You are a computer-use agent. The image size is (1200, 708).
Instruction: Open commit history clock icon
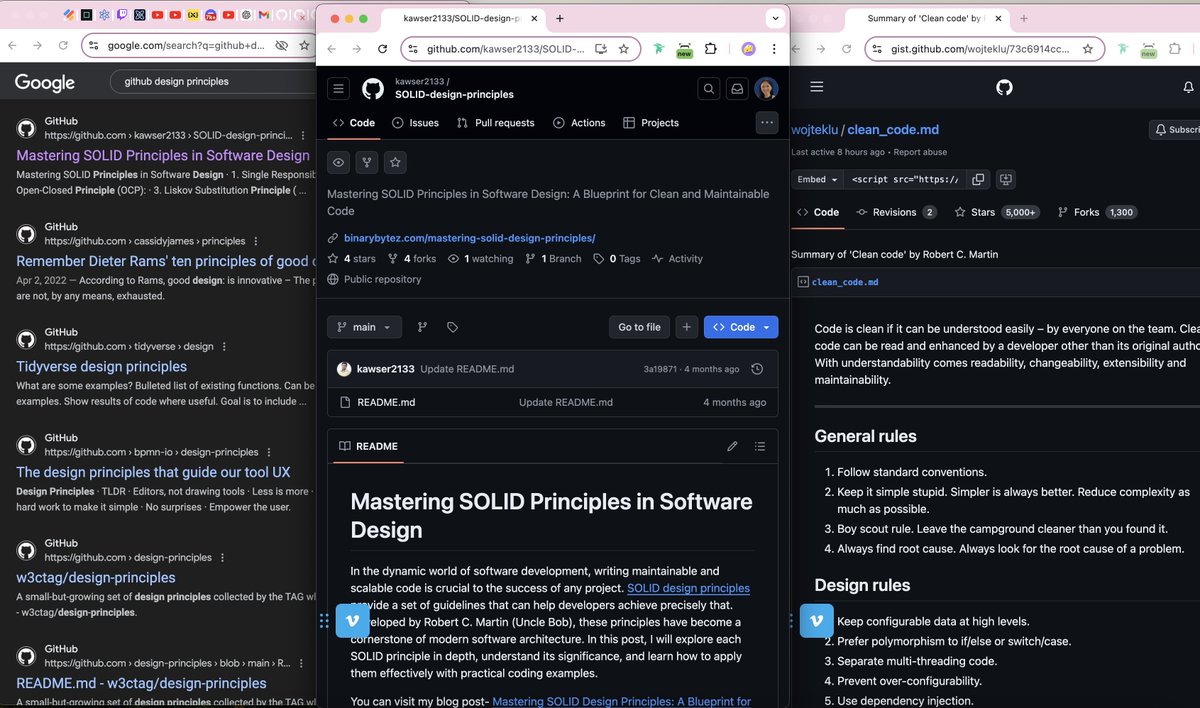tap(757, 369)
